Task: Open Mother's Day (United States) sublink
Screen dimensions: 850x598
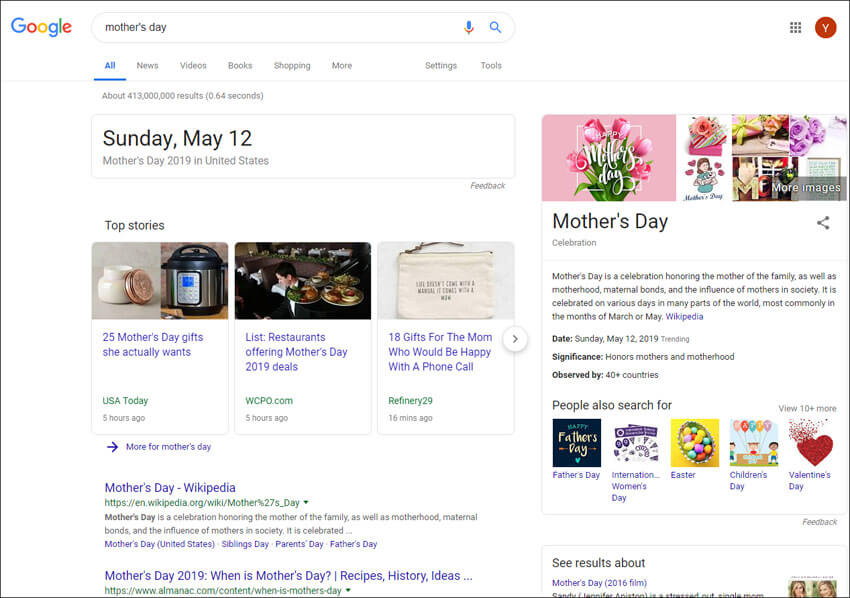Action: pos(159,544)
